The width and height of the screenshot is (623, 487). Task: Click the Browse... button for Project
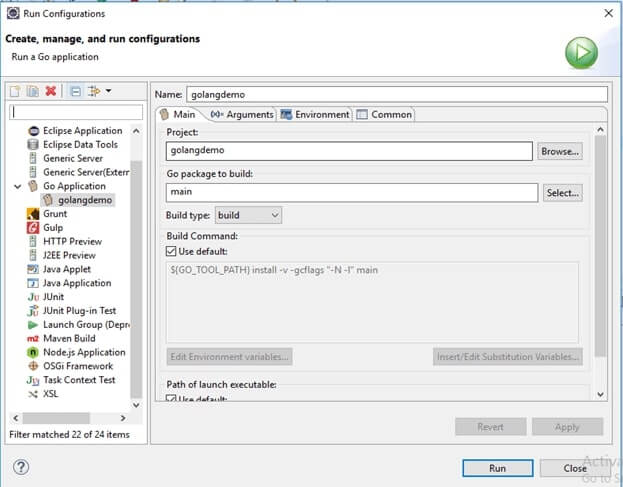pos(560,152)
